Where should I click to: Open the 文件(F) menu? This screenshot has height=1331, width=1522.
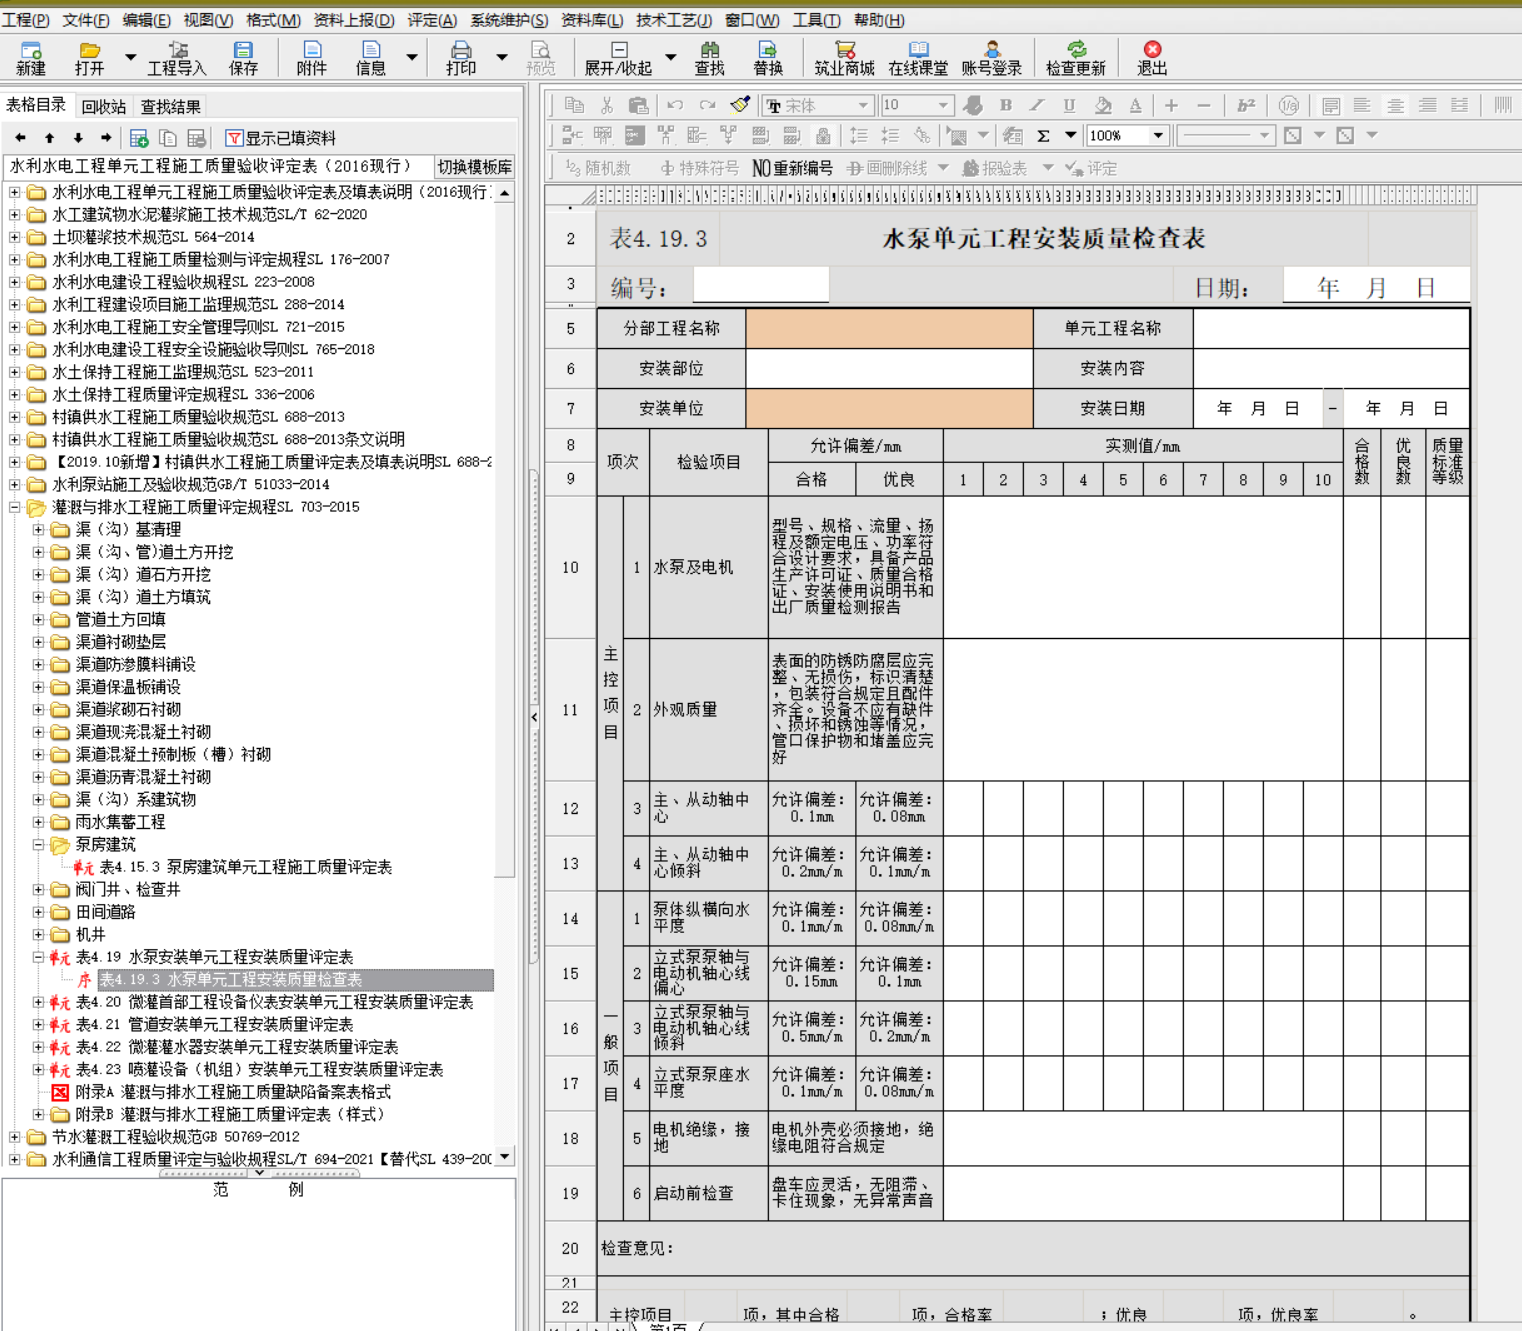pyautogui.click(x=86, y=20)
